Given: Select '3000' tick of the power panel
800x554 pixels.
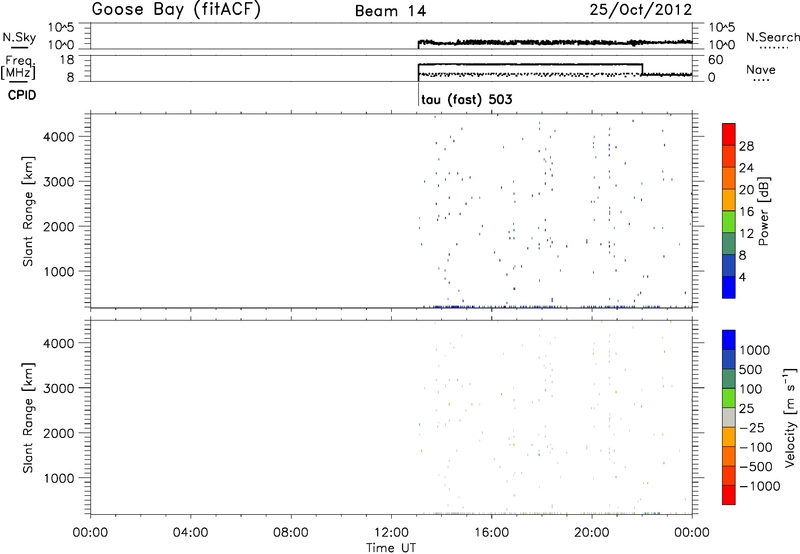Looking at the screenshot, I should [59, 182].
